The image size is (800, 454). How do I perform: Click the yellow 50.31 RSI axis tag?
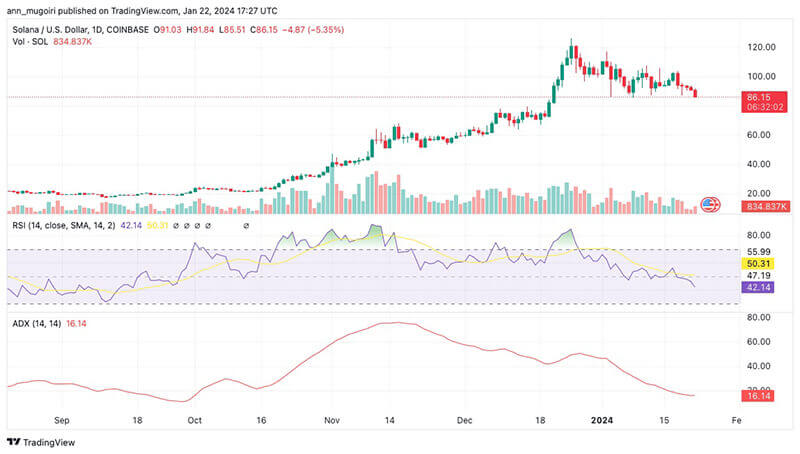(758, 264)
